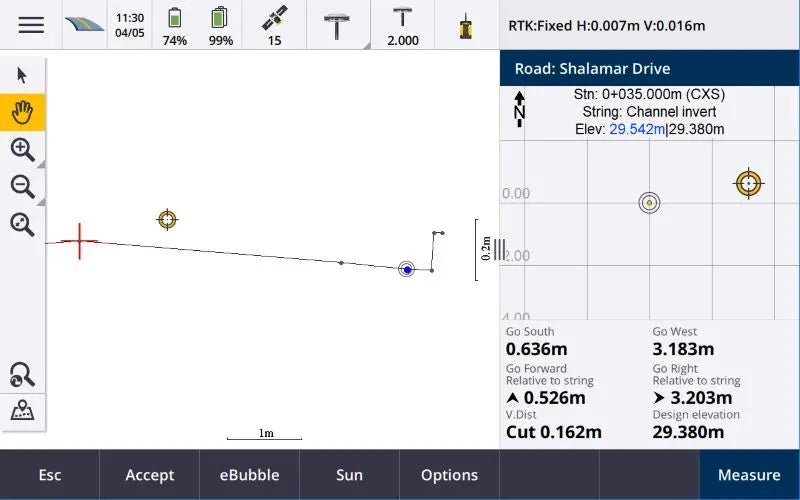Click the zoom in magnifier
This screenshot has height=500, width=800.
click(22, 150)
